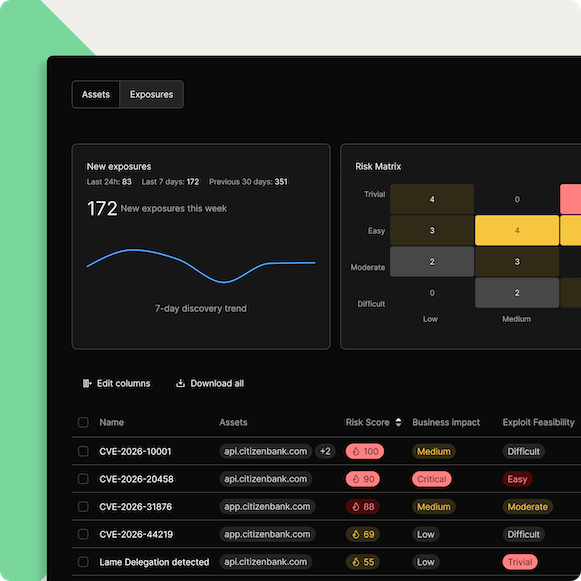Select Moderate/Medium matrix cell showing 3

517,262
